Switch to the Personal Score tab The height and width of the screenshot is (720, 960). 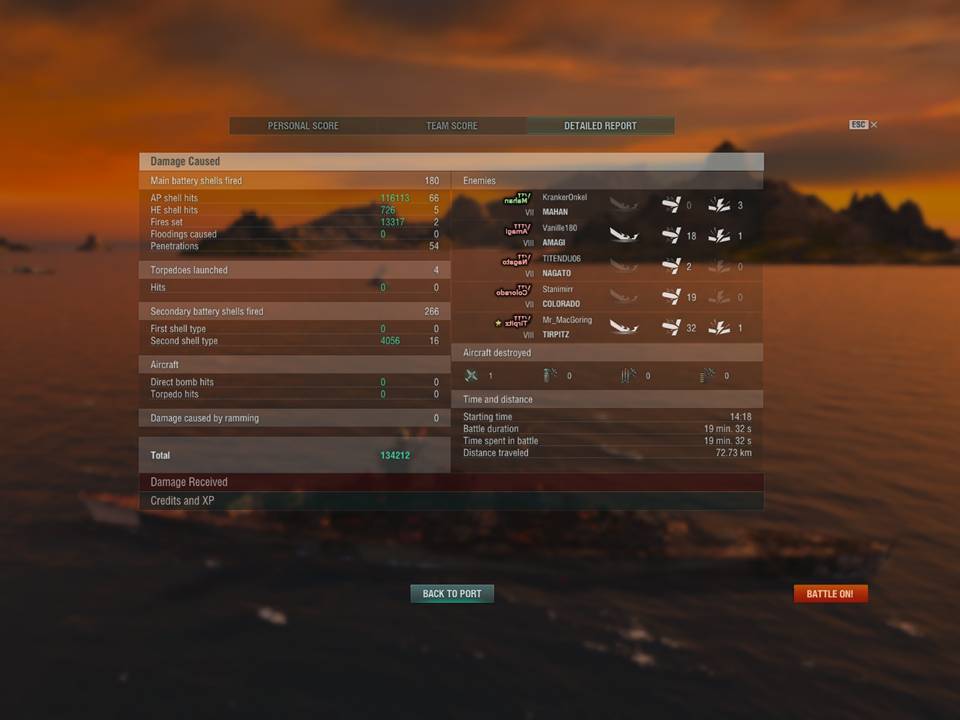pos(303,126)
